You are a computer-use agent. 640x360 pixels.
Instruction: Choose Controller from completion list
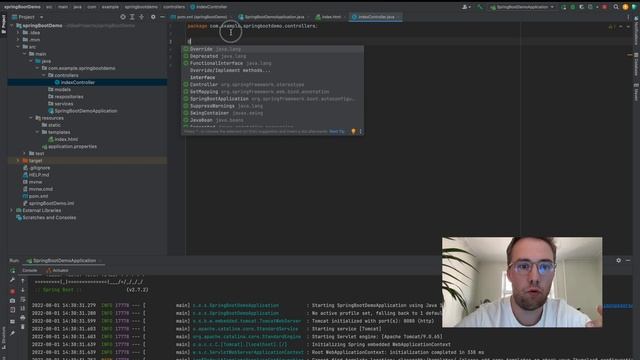(272, 84)
